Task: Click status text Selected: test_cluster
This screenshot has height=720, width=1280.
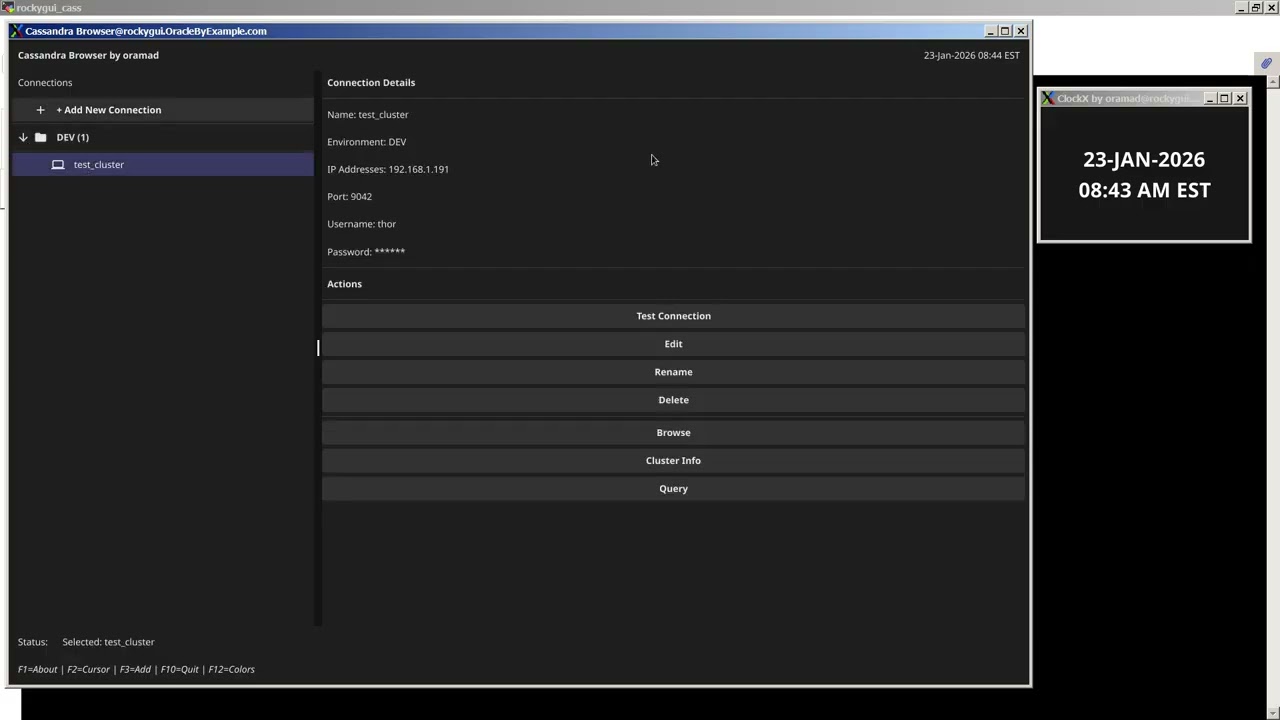Action: [x=108, y=642]
